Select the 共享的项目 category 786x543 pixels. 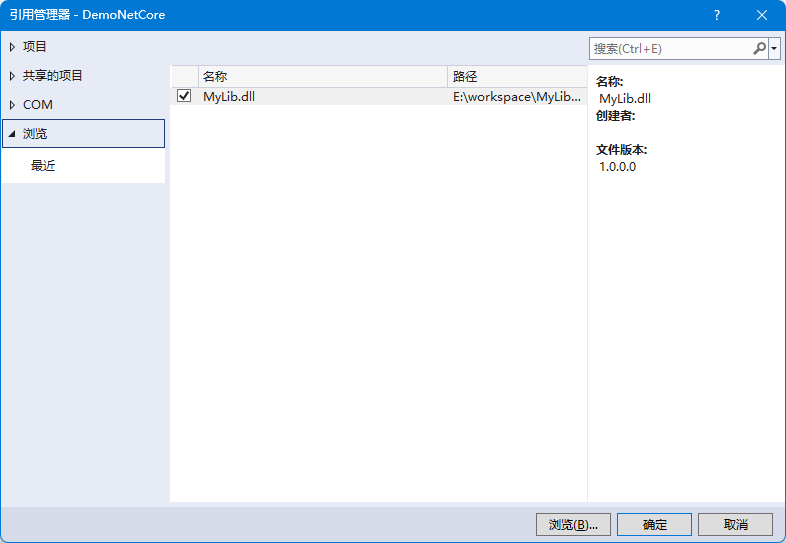tap(53, 76)
